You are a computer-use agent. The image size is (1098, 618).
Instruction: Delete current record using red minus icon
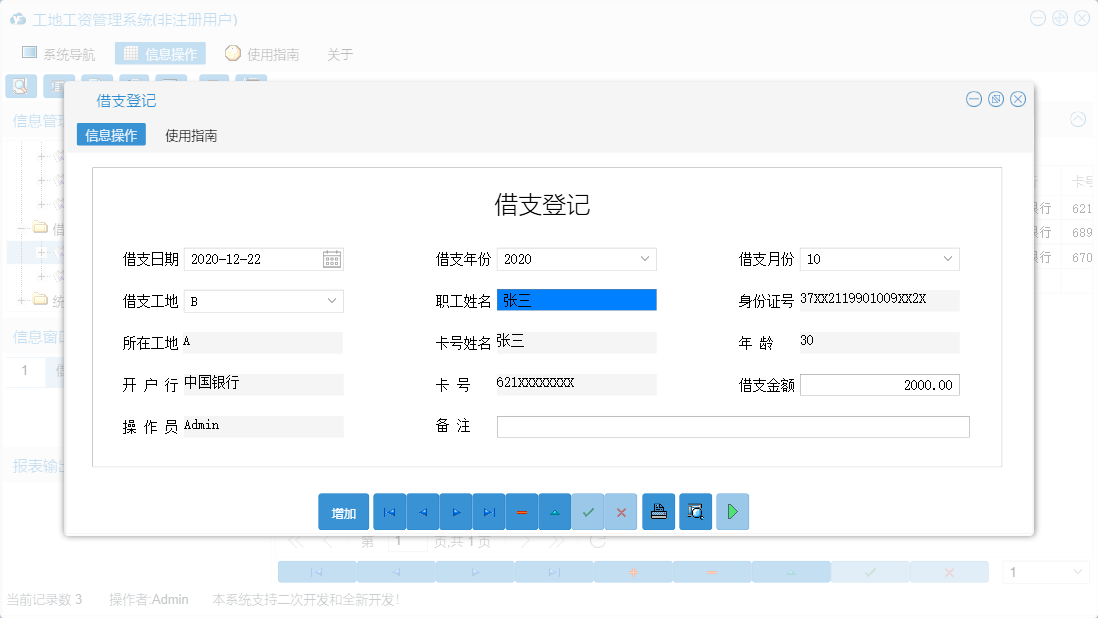click(x=522, y=511)
